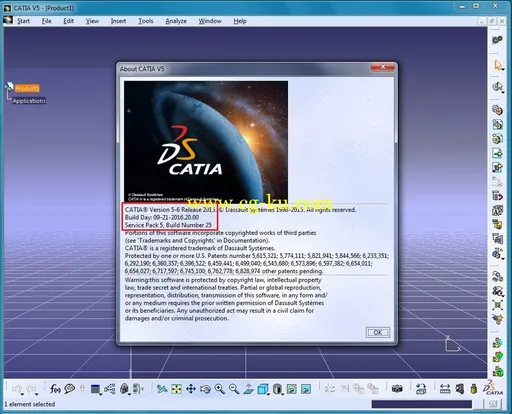Click the knowledge lock icon in bottom toolbar
512x414 pixels.
(124, 389)
